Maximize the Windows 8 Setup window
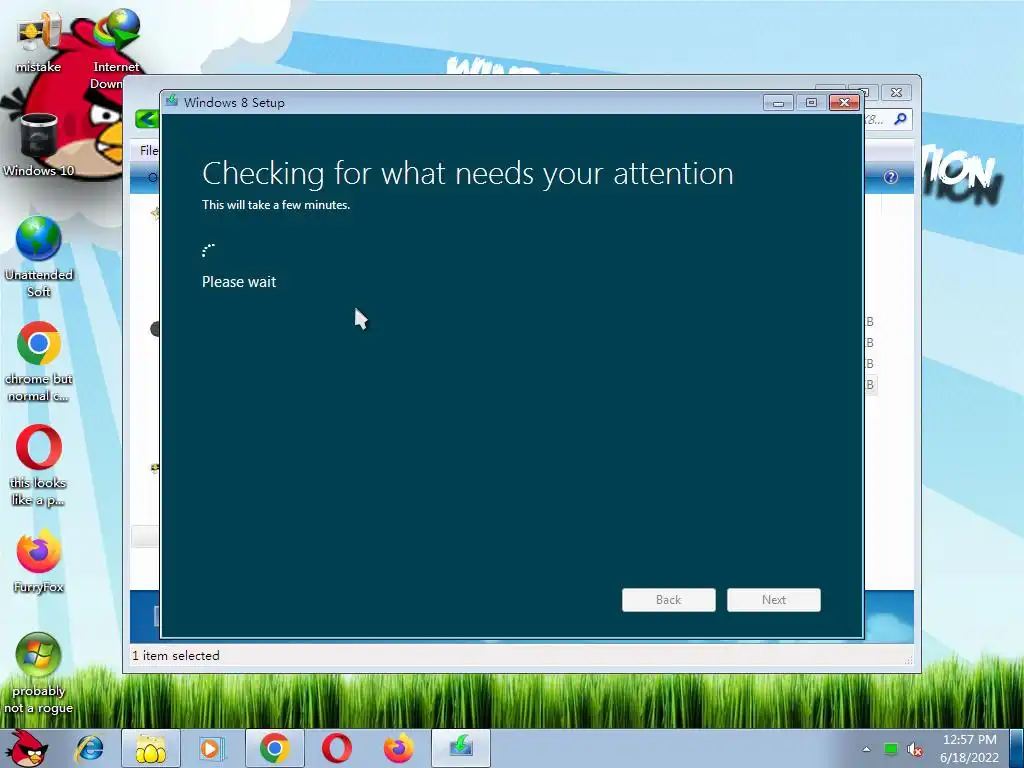This screenshot has width=1024, height=768. (x=811, y=103)
